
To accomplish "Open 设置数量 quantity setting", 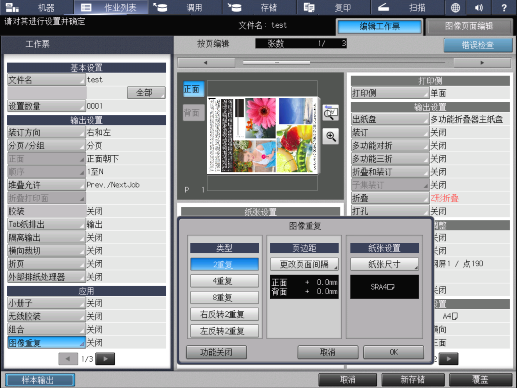I will (x=46, y=106).
